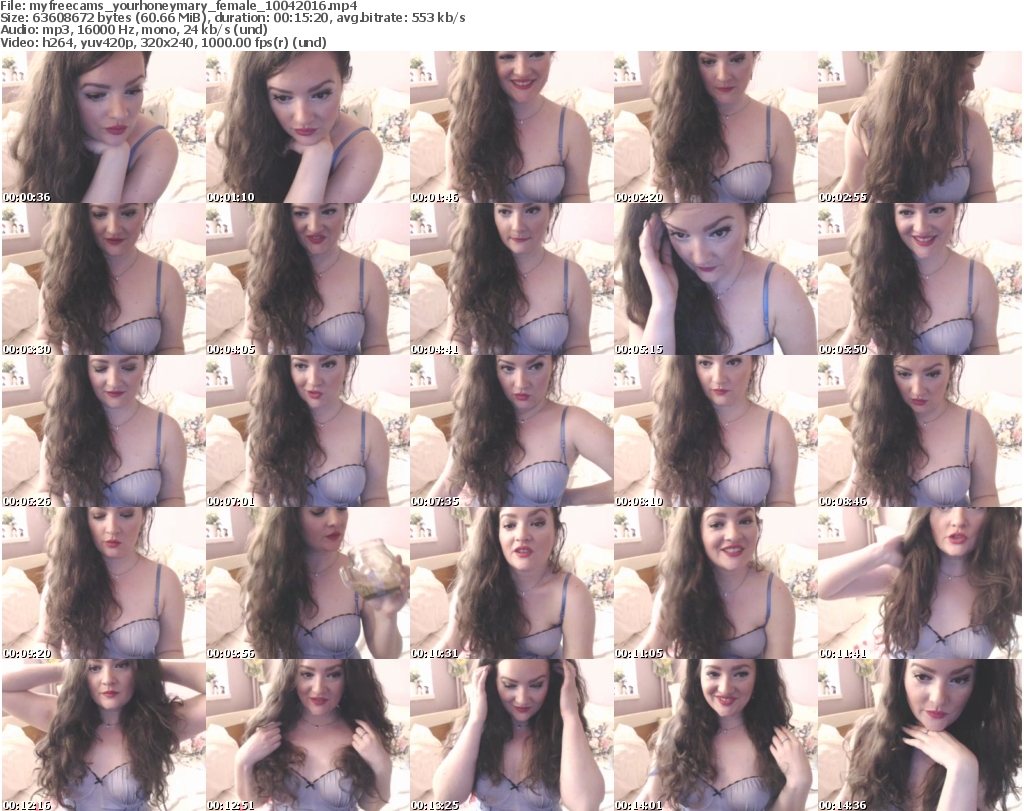
Task: Pick the thumbnail stamped 00:02:55
Action: tap(920, 127)
